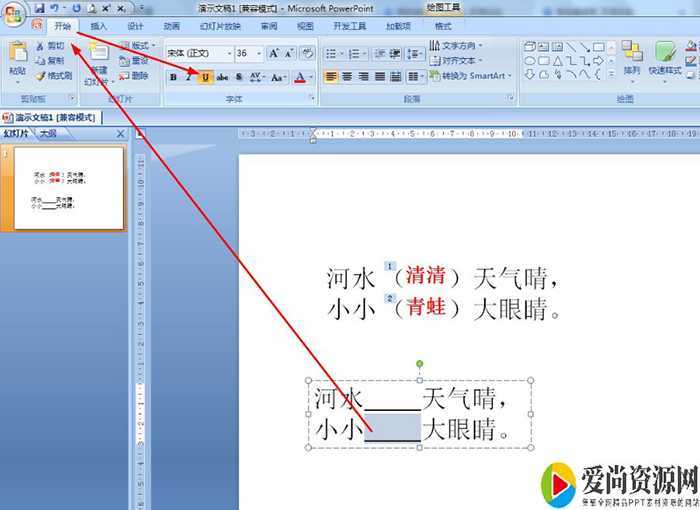Toggle Bold formatting
Viewport: 700px width, 510px height.
[x=173, y=77]
